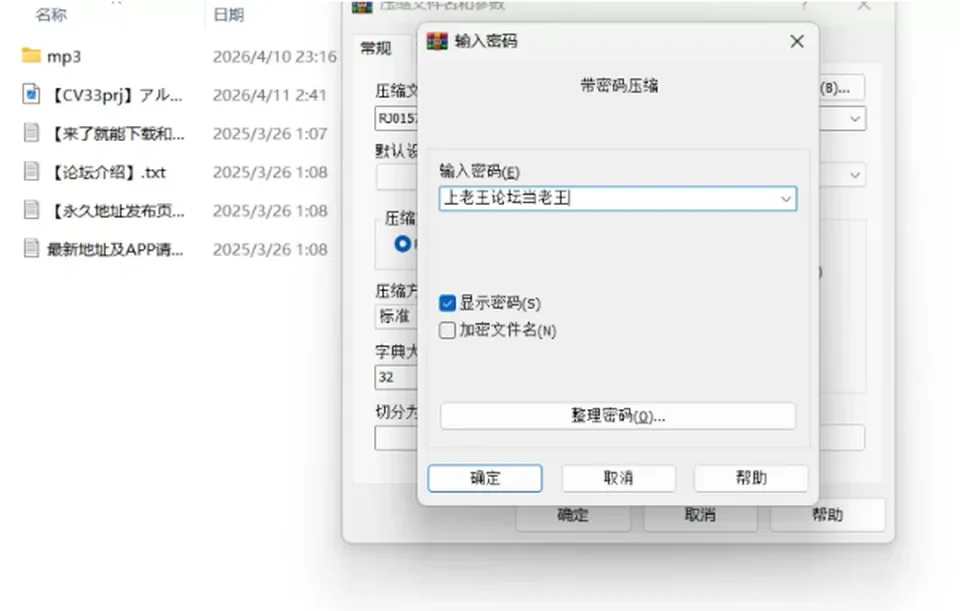Enable the 加密文件名 checkbox
The width and height of the screenshot is (960, 611).
click(448, 331)
